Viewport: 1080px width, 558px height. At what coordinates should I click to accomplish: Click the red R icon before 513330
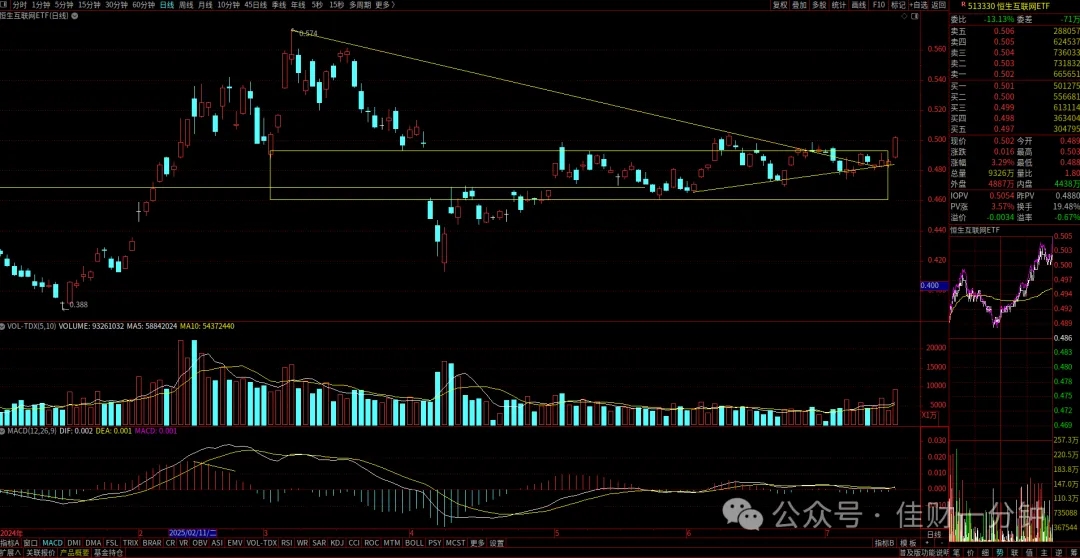pyautogui.click(x=962, y=4)
